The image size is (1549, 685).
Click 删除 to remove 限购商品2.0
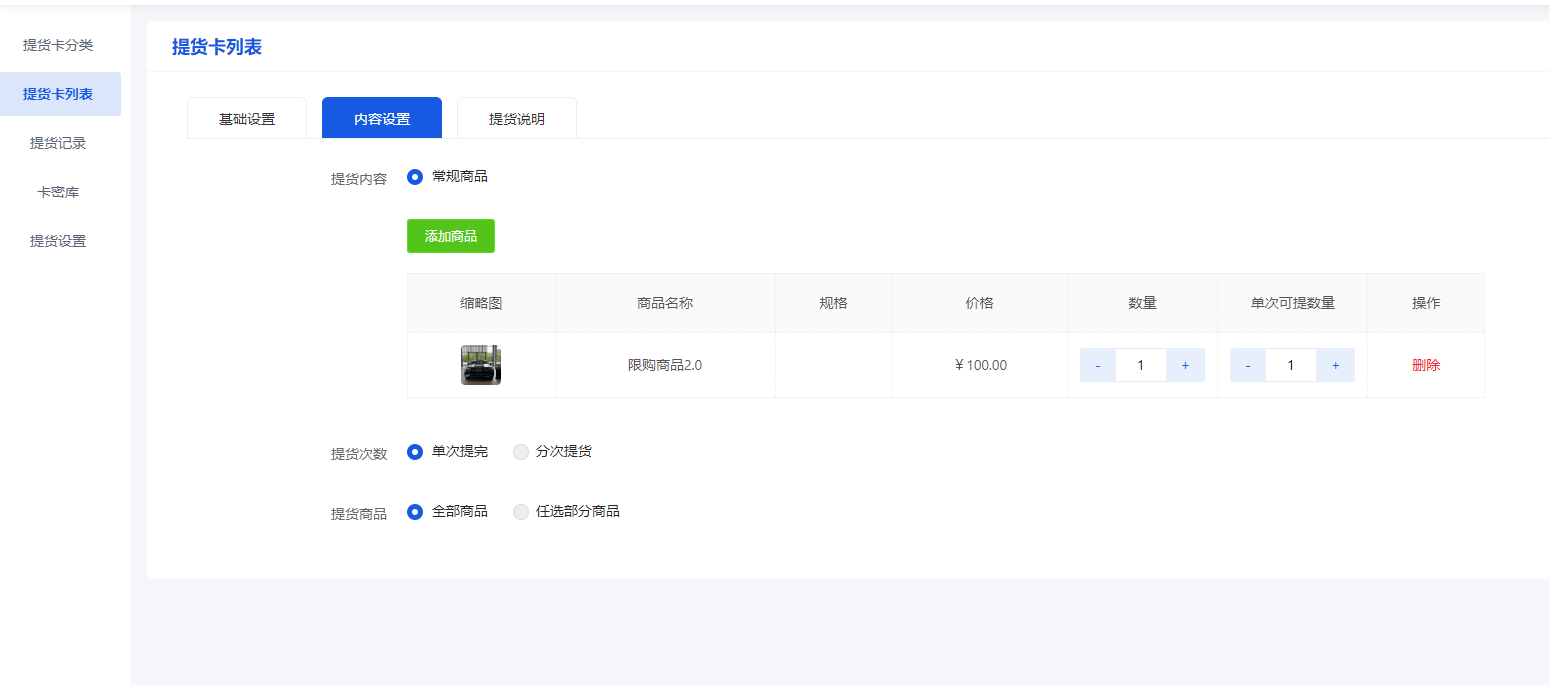click(x=1425, y=364)
